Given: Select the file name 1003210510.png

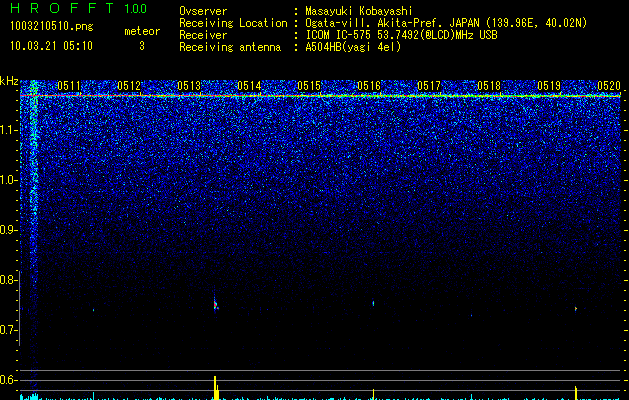Looking at the screenshot, I should click(x=52, y=26).
